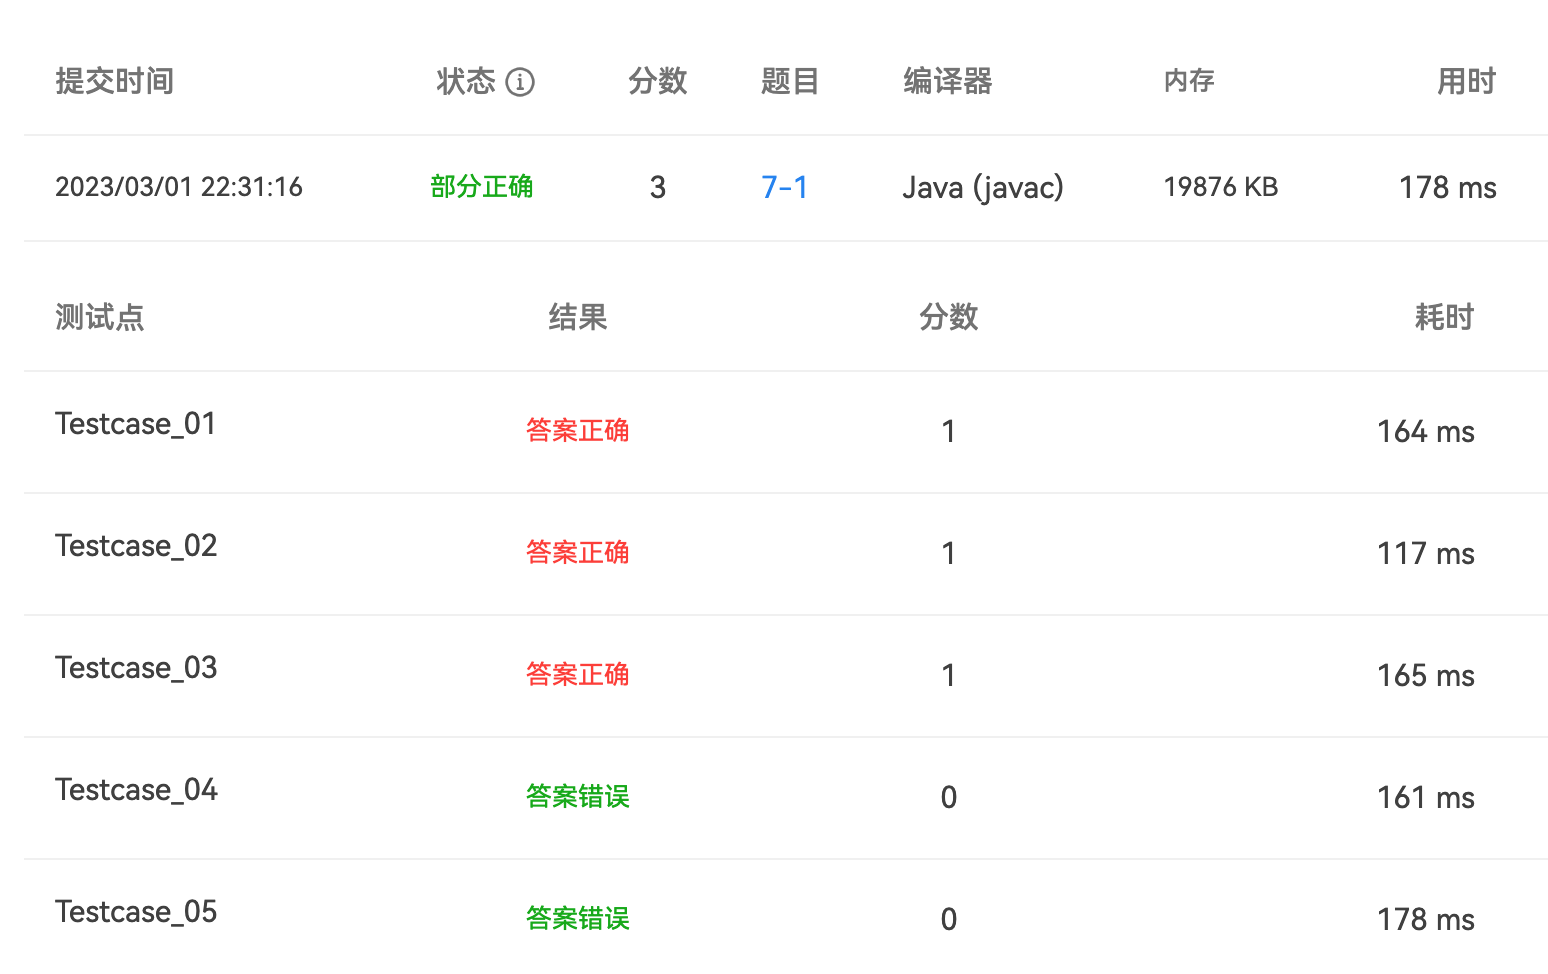1548x974 pixels.
Task: Click 答案错误 result for Testcase_05
Action: (x=578, y=919)
